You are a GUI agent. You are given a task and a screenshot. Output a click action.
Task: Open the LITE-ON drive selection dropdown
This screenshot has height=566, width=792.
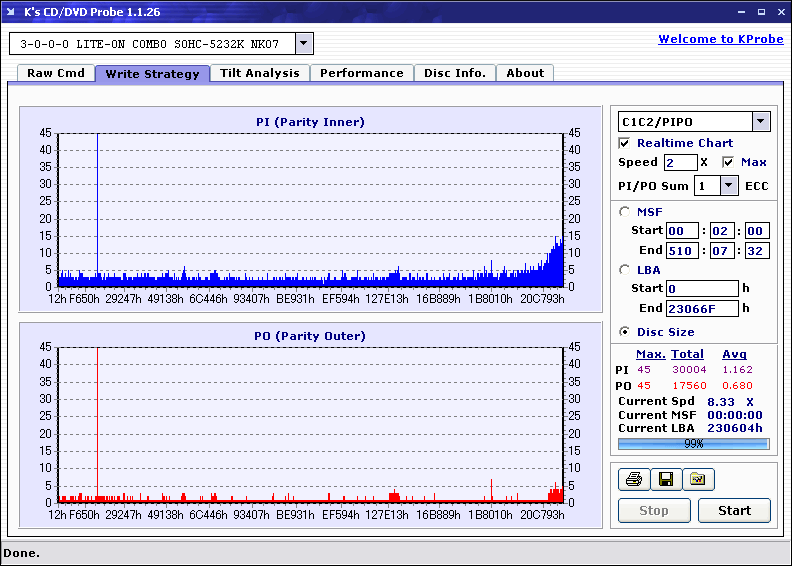[x=304, y=44]
